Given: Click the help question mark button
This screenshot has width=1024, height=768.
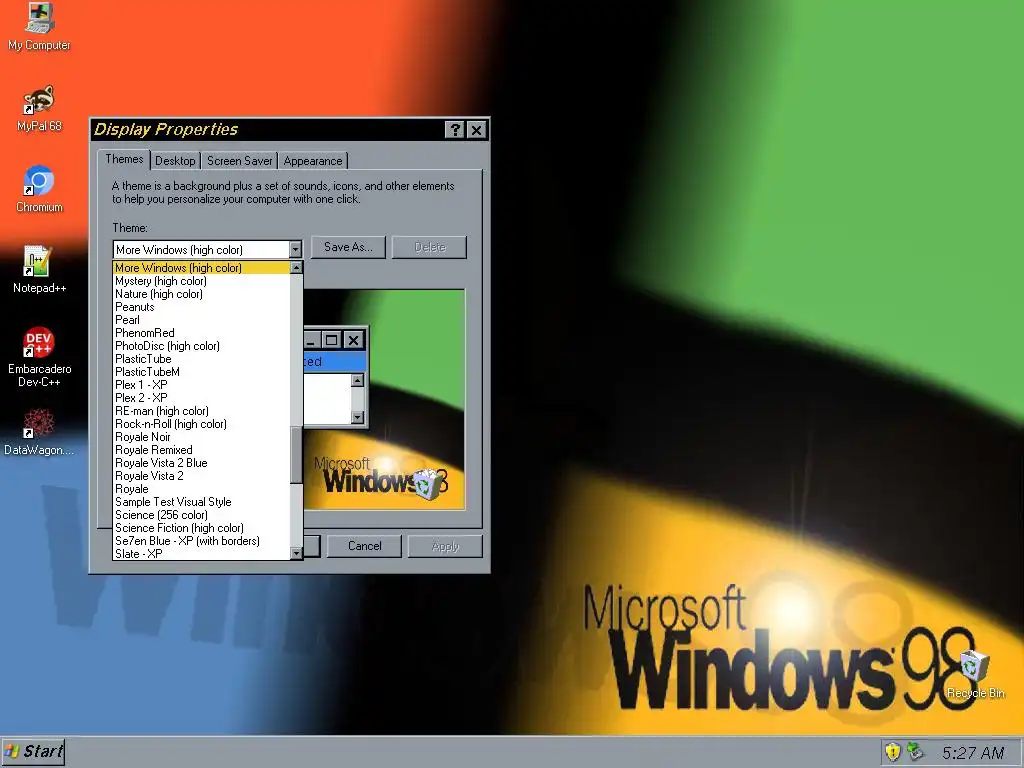Looking at the screenshot, I should pyautogui.click(x=455, y=130).
